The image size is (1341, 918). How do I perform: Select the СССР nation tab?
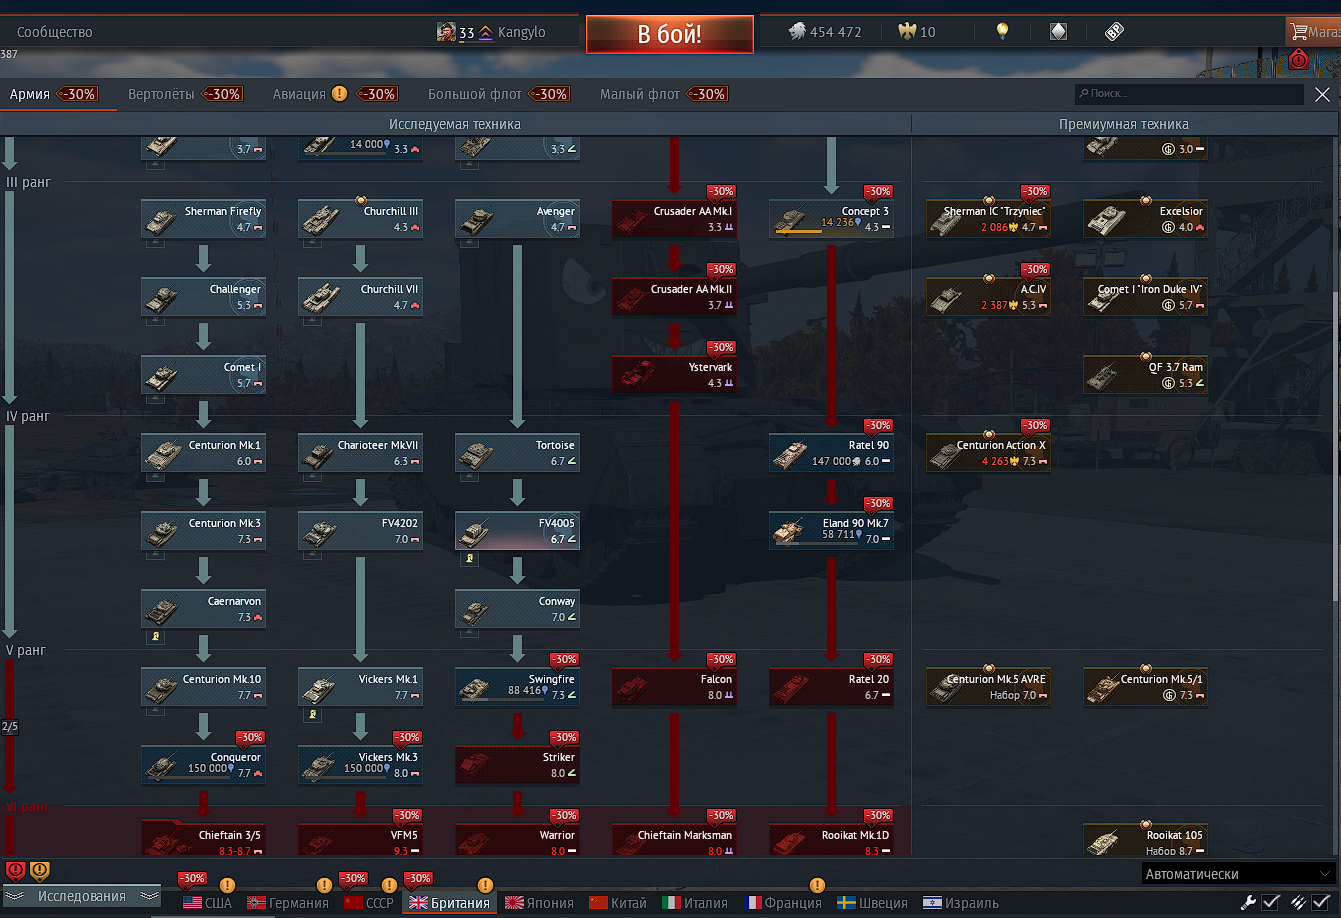point(369,903)
